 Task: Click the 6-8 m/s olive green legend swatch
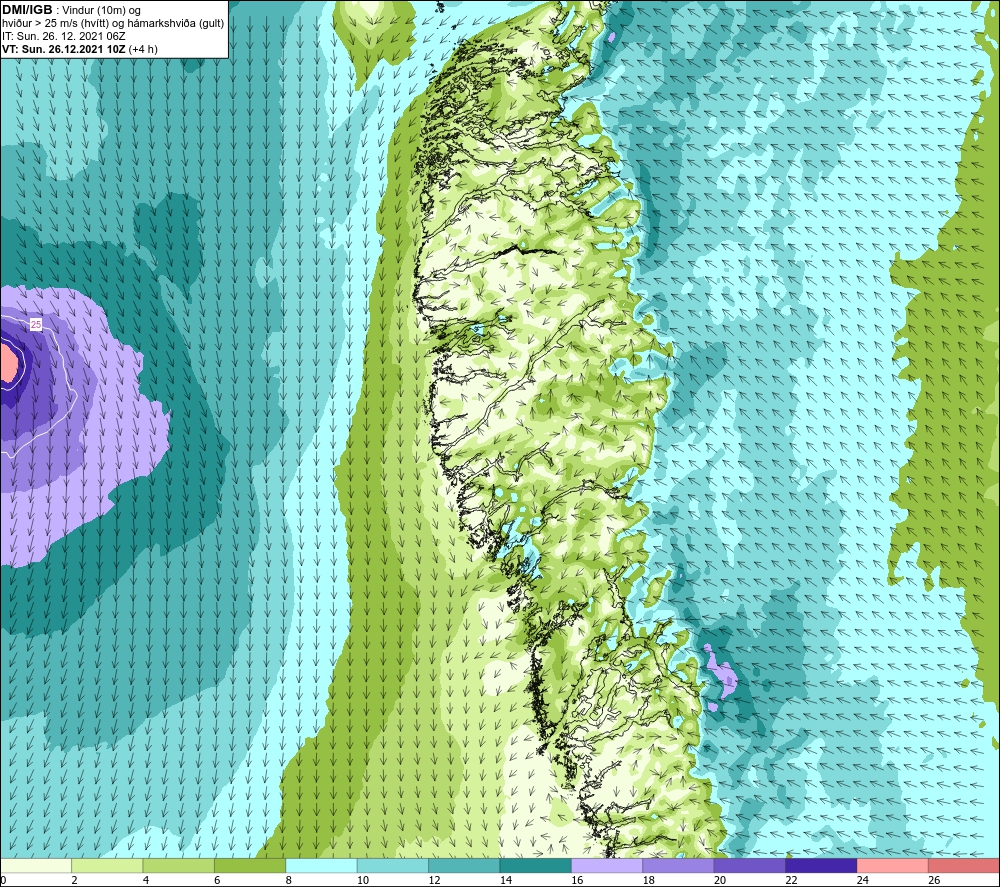pos(250,866)
